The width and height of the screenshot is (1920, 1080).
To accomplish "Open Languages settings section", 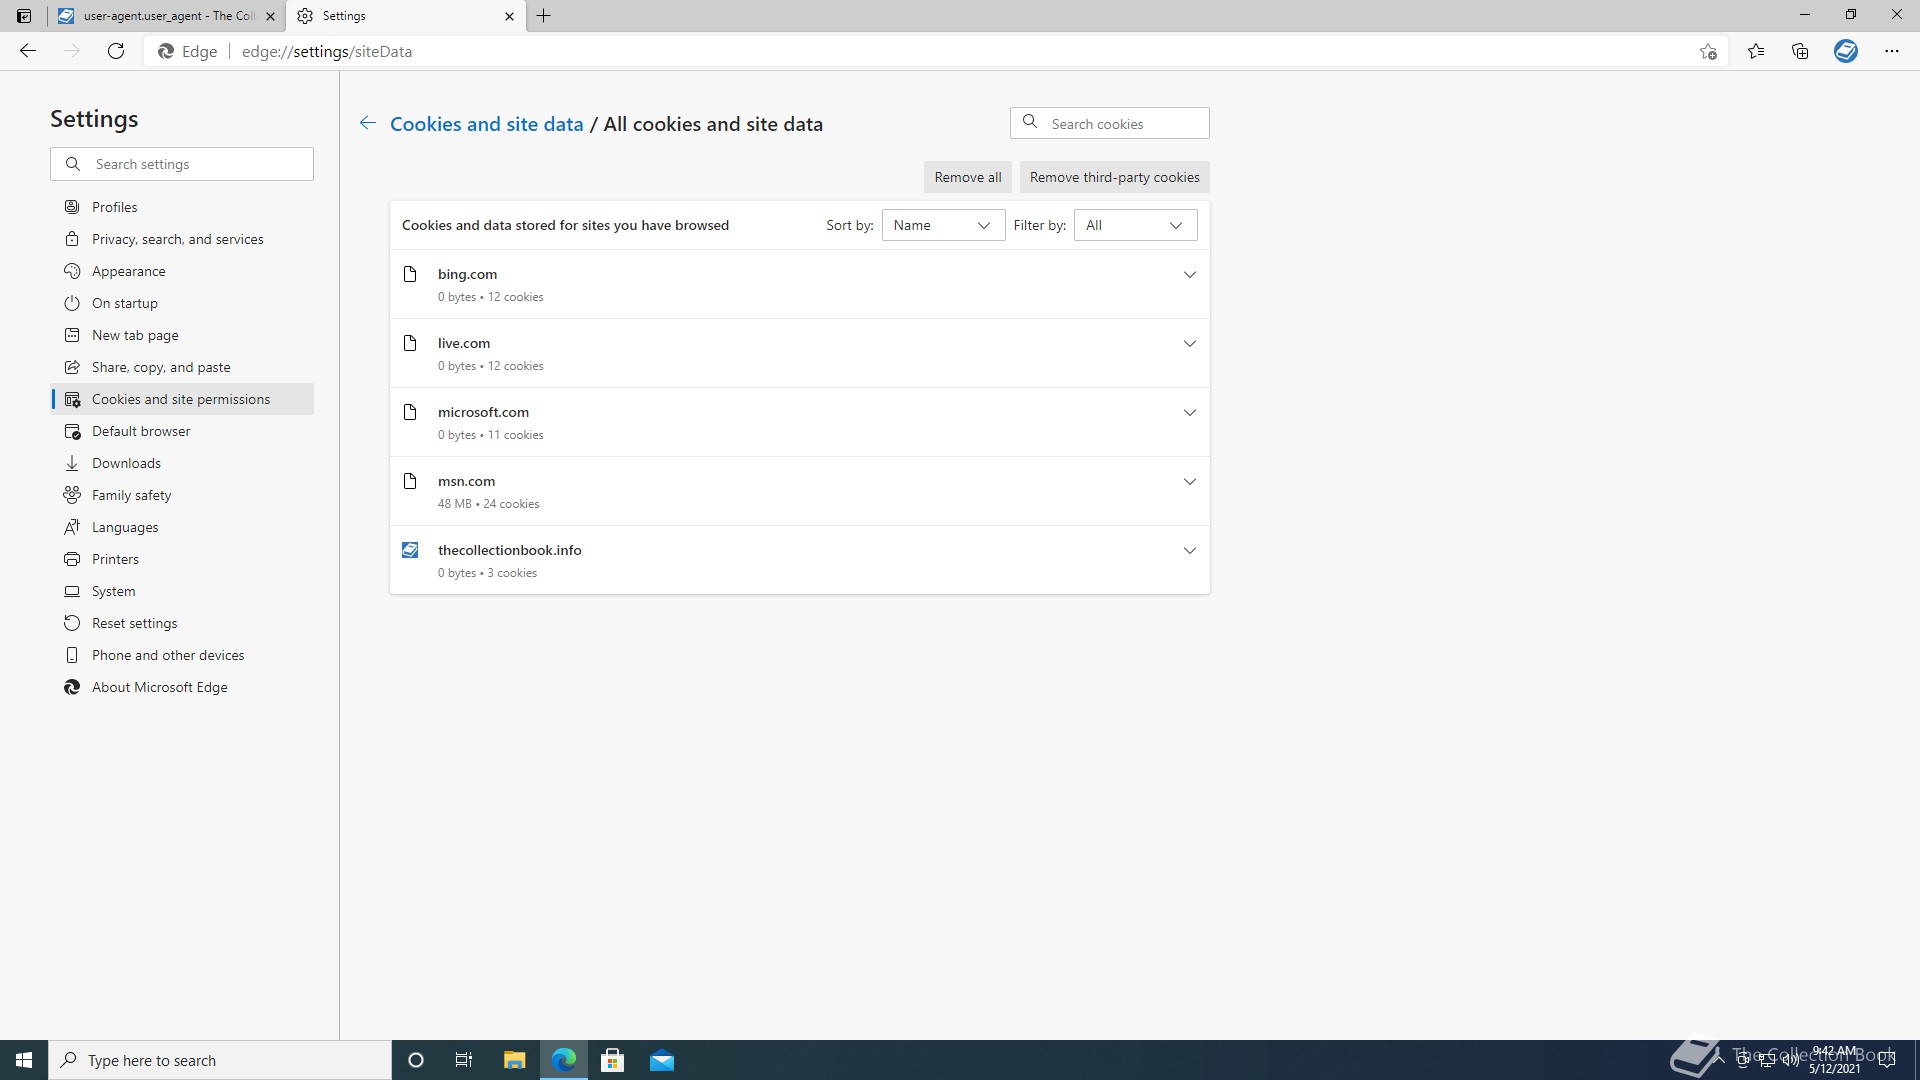I will 182,527.
